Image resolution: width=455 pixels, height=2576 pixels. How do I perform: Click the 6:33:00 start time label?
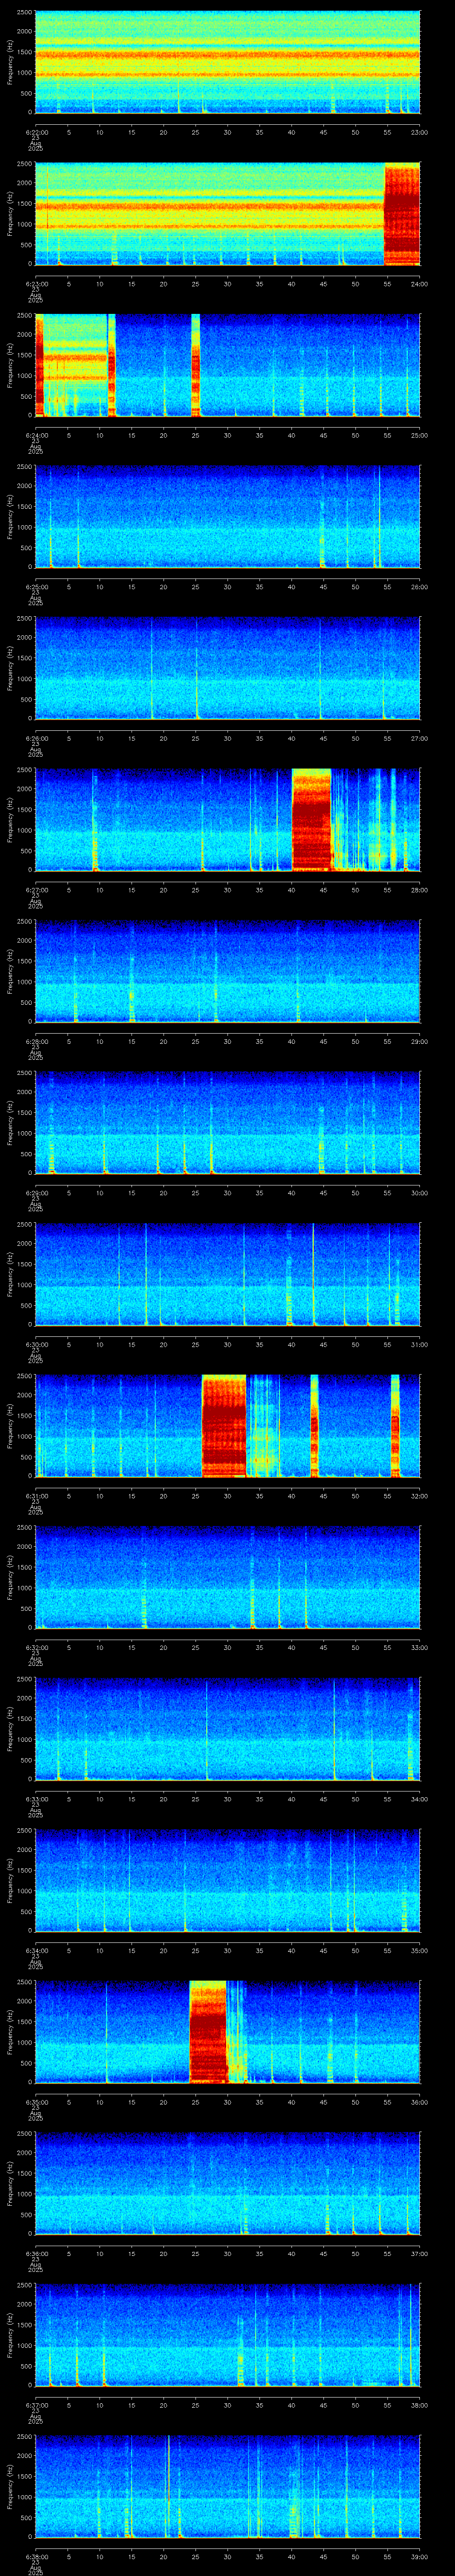(36, 1799)
